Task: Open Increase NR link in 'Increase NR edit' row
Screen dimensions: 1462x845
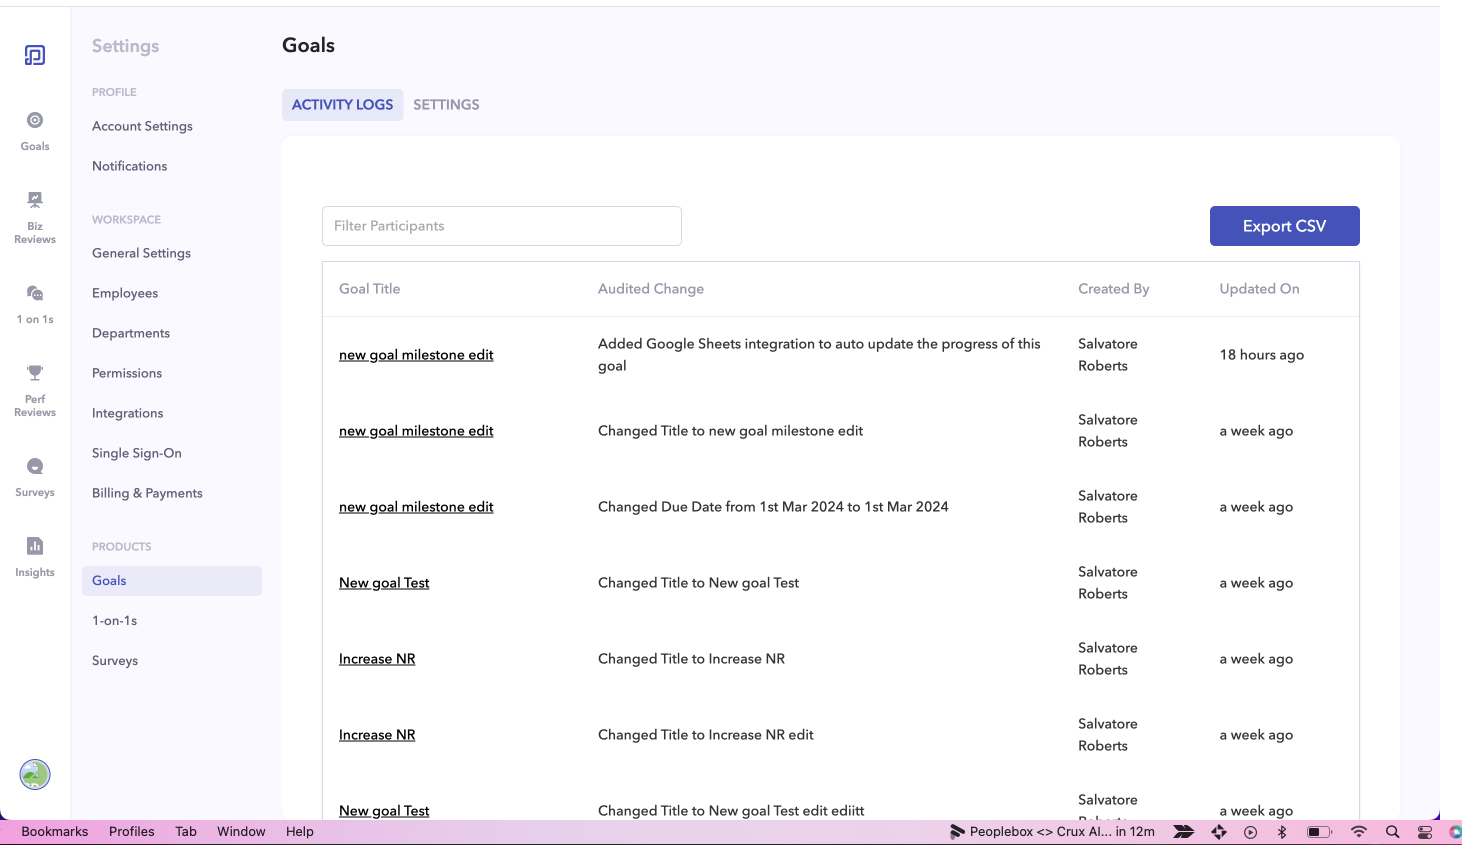Action: tap(377, 735)
